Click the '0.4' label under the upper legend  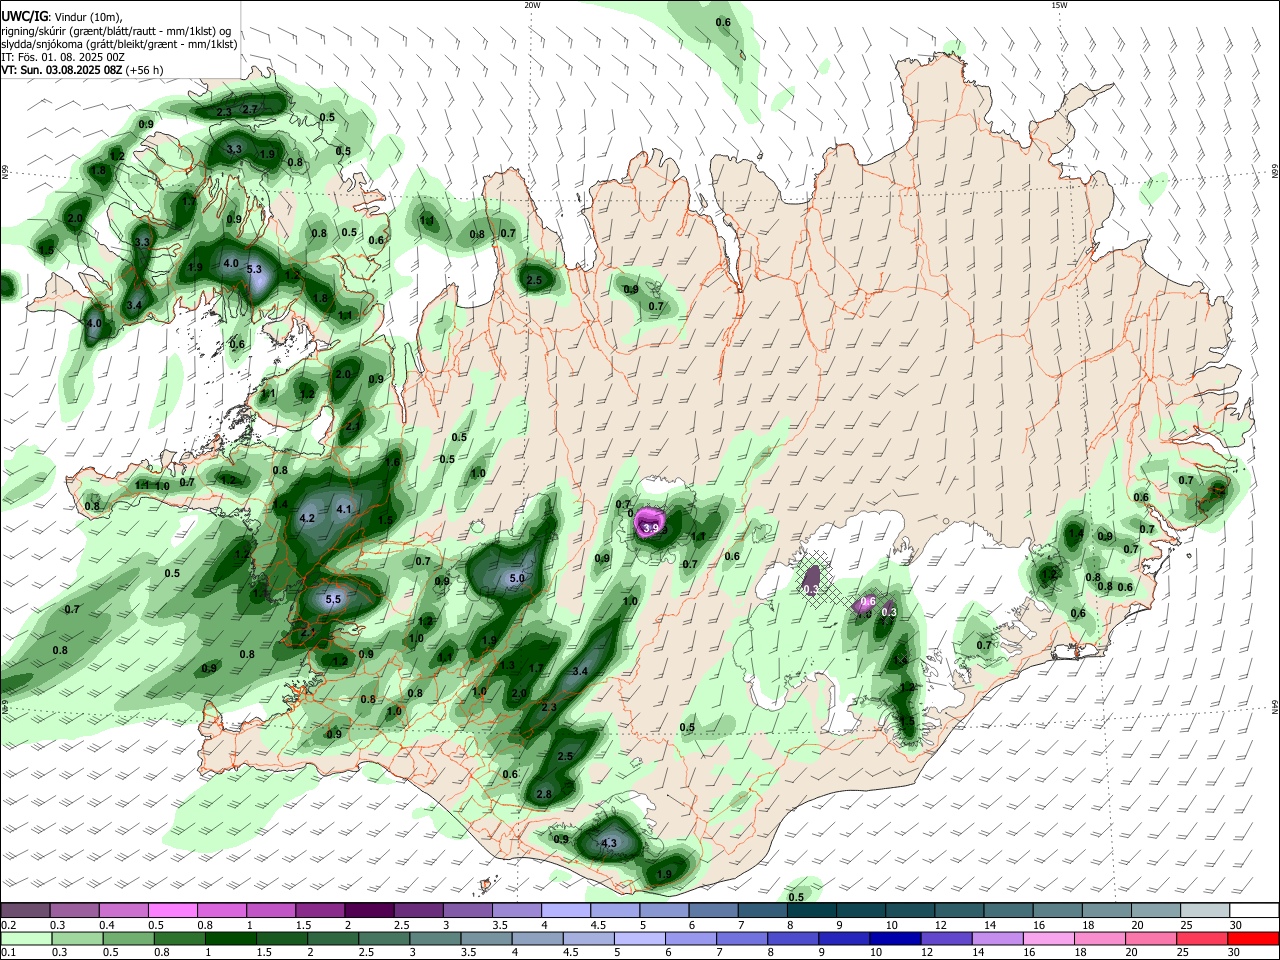107,925
